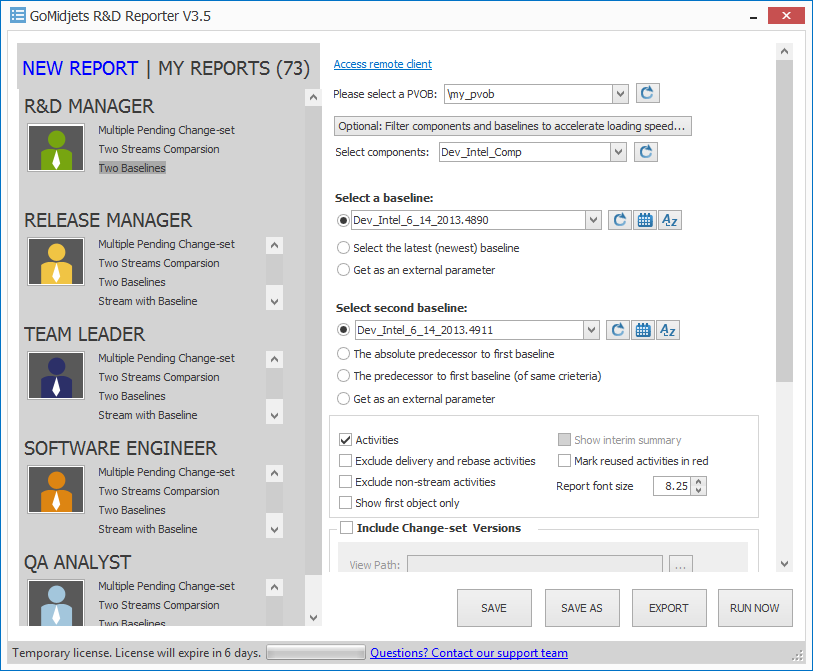Viewport: 813px width, 671px height.
Task: Click the refresh icon next to PVOB dropdown
Action: click(647, 93)
